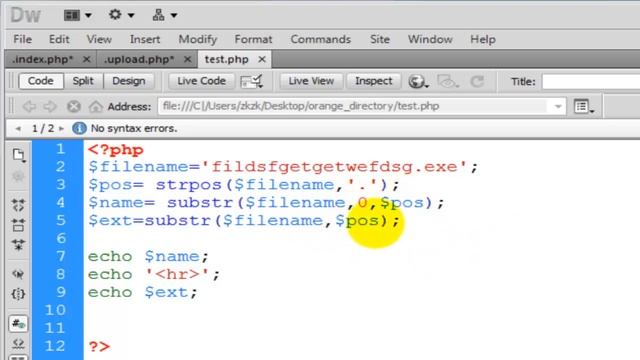This screenshot has width=640, height=360.
Task: Switch to Code view
Action: tap(41, 81)
